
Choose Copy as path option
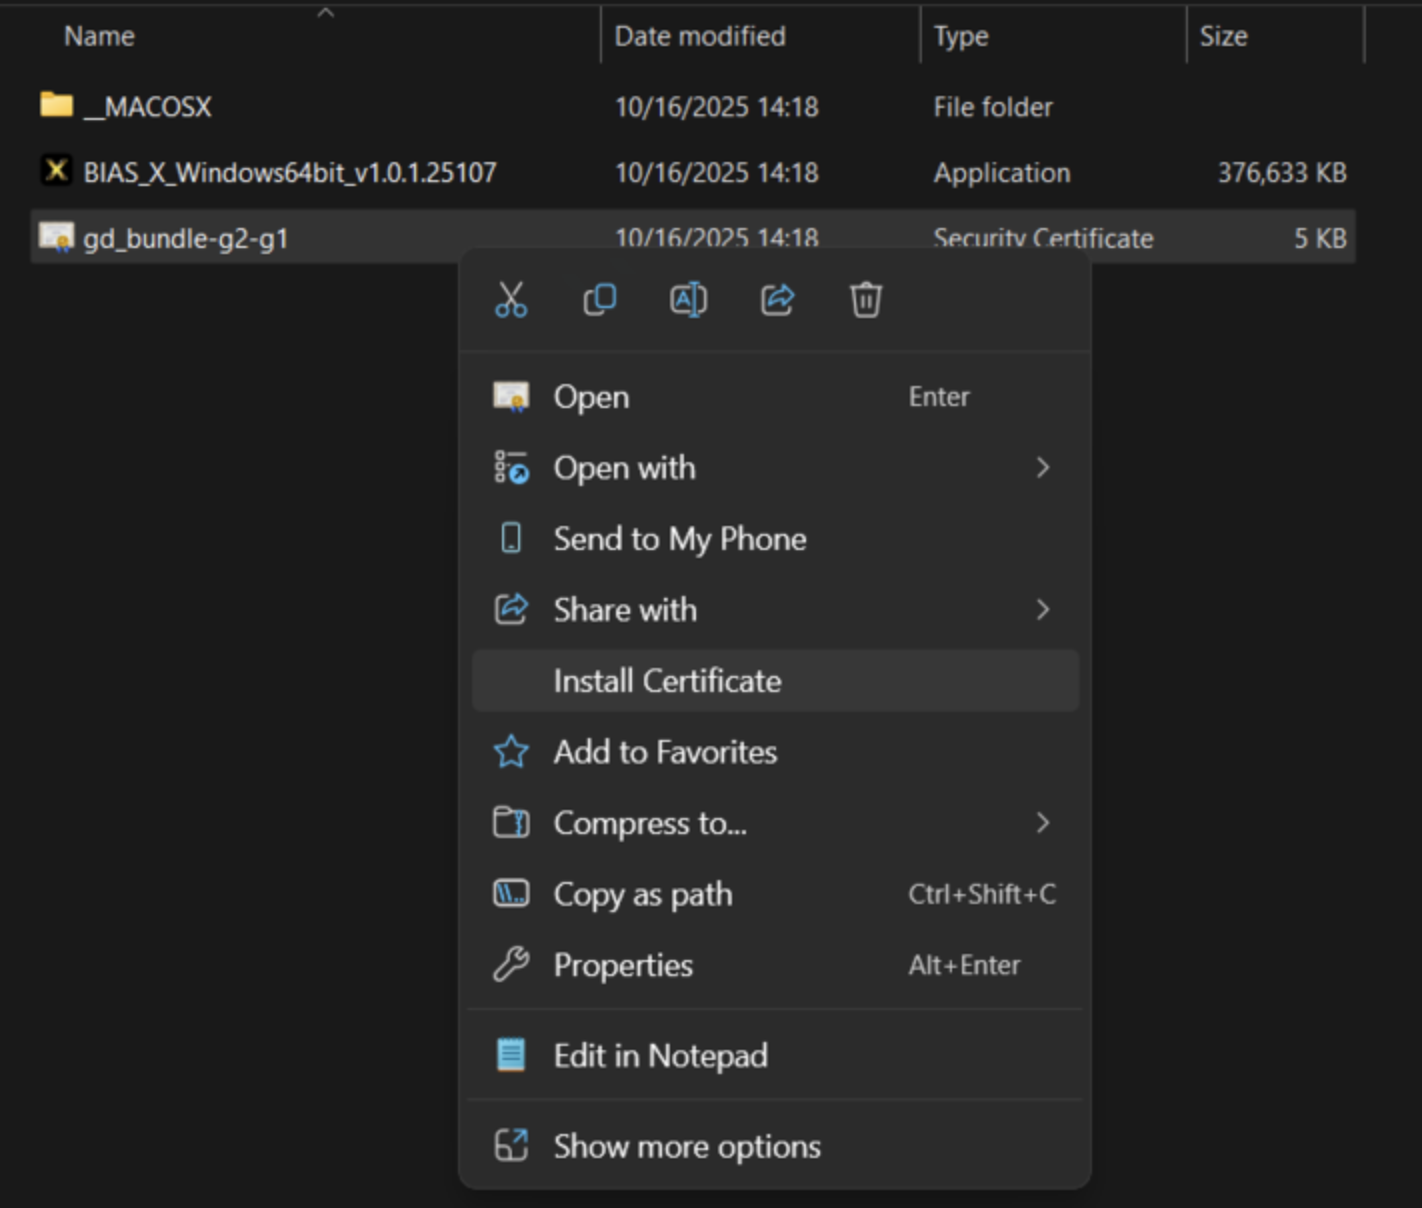(642, 894)
